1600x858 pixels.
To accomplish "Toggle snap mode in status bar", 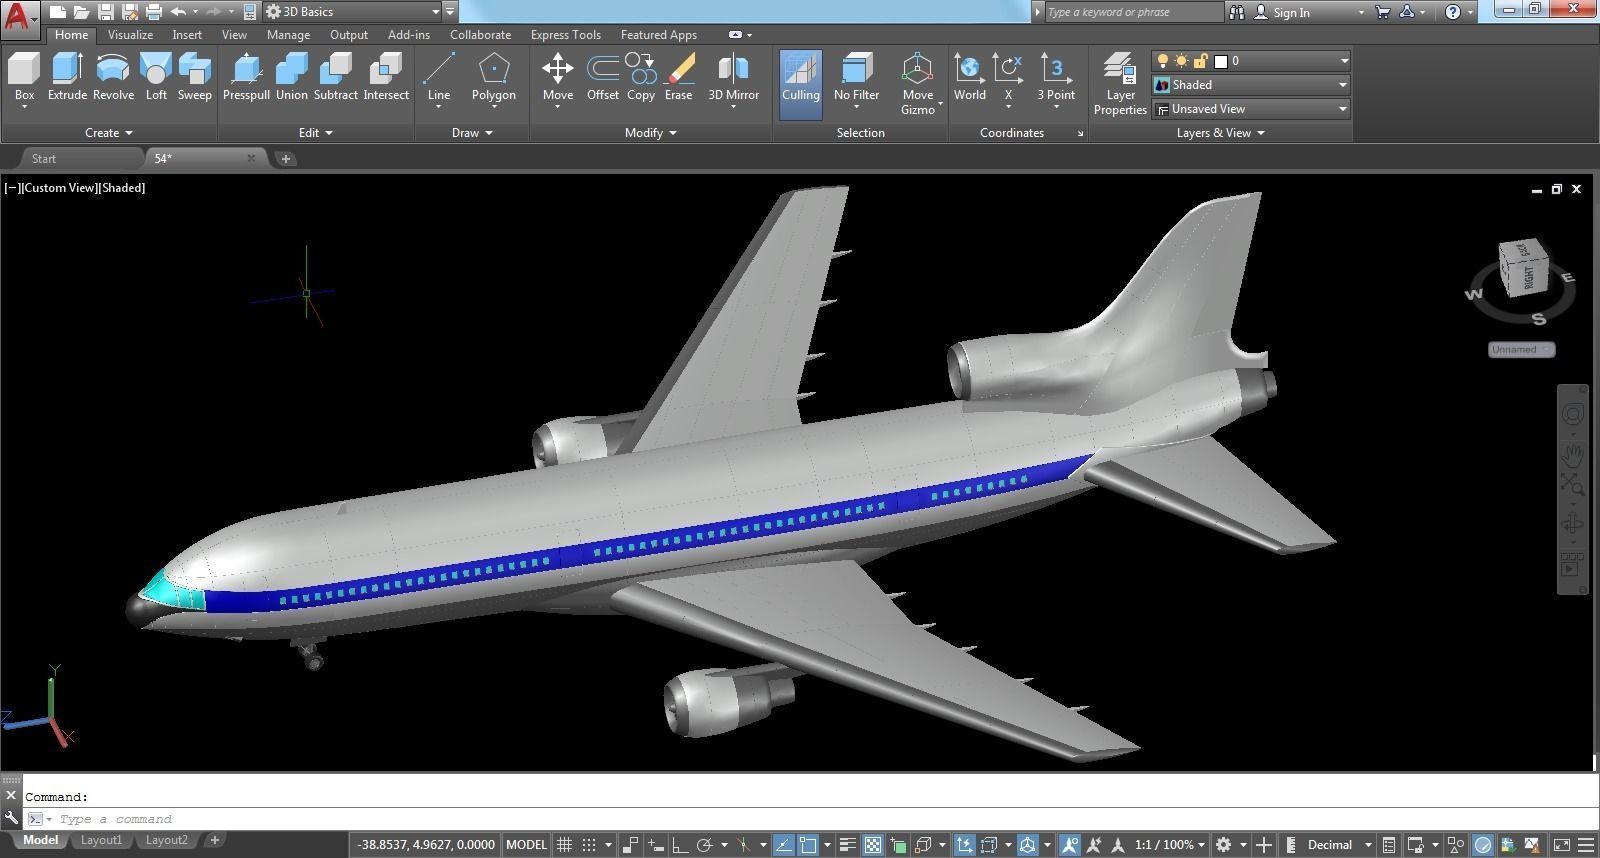I will (590, 845).
